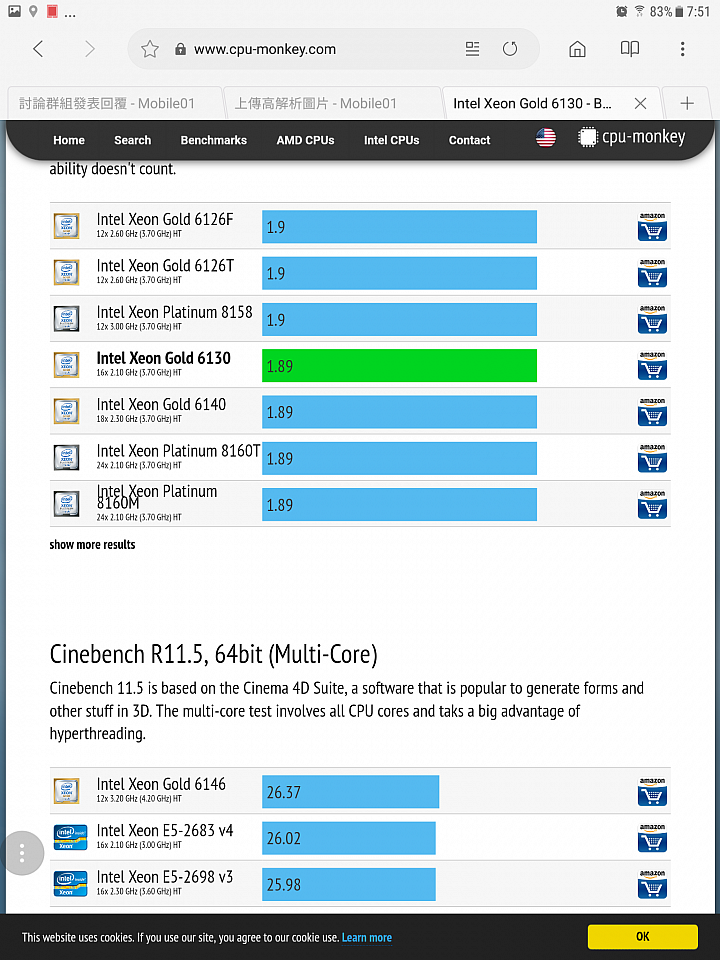Open the Home menu item
The image size is (720, 960).
pyautogui.click(x=69, y=140)
